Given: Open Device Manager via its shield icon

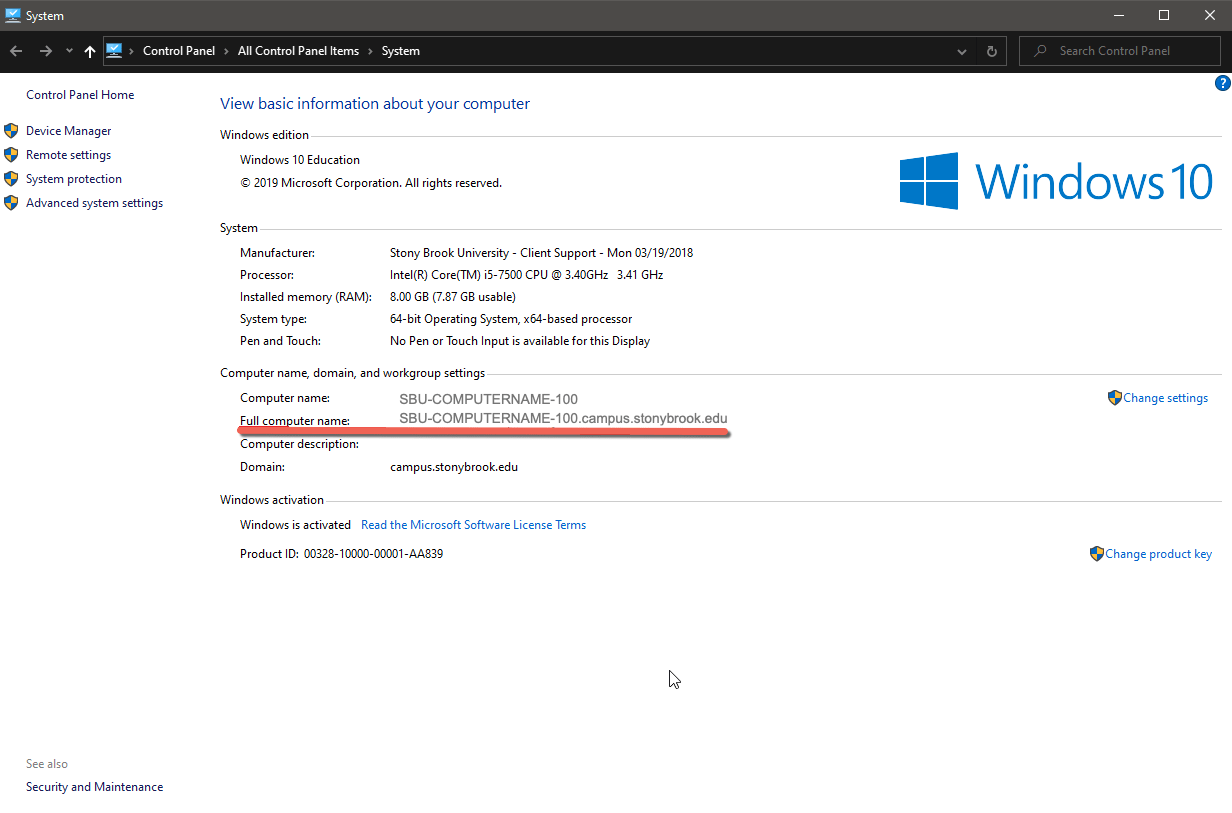Looking at the screenshot, I should coord(11,130).
